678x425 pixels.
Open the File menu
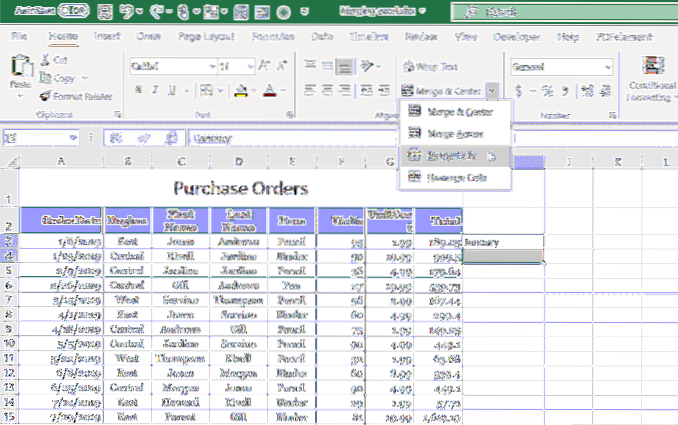(19, 36)
